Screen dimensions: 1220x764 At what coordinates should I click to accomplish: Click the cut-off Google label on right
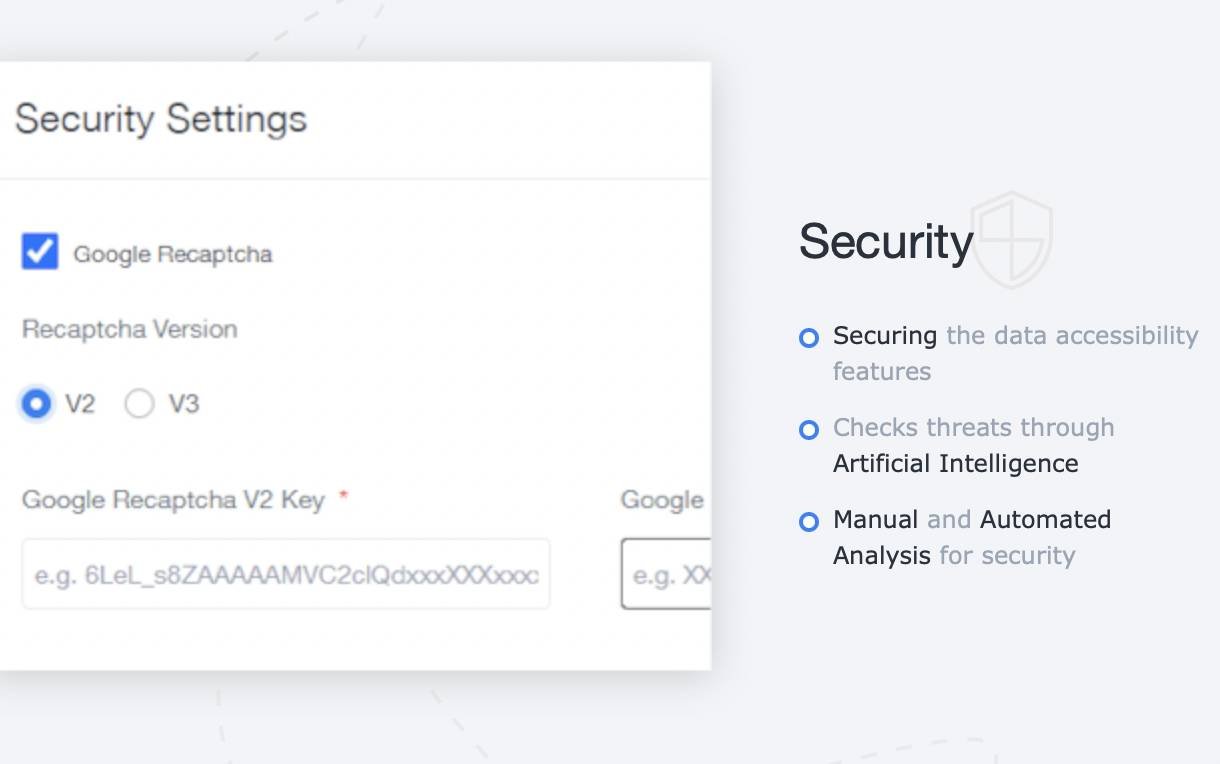662,500
